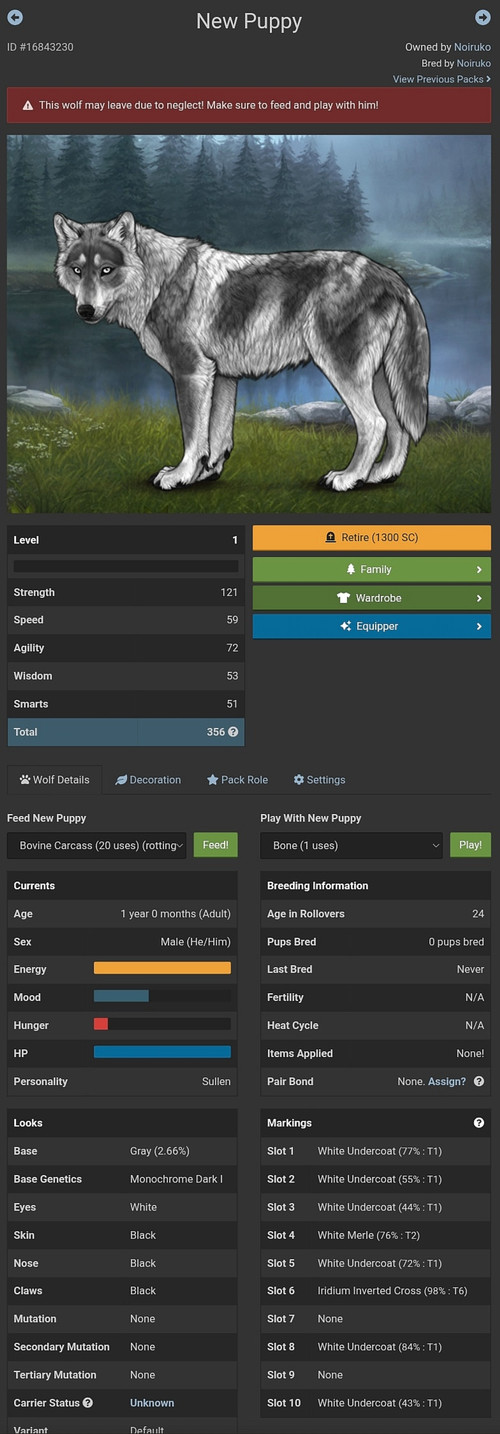This screenshot has width=500, height=1434.
Task: Open the play item dropdown showing Bone
Action: 351,845
